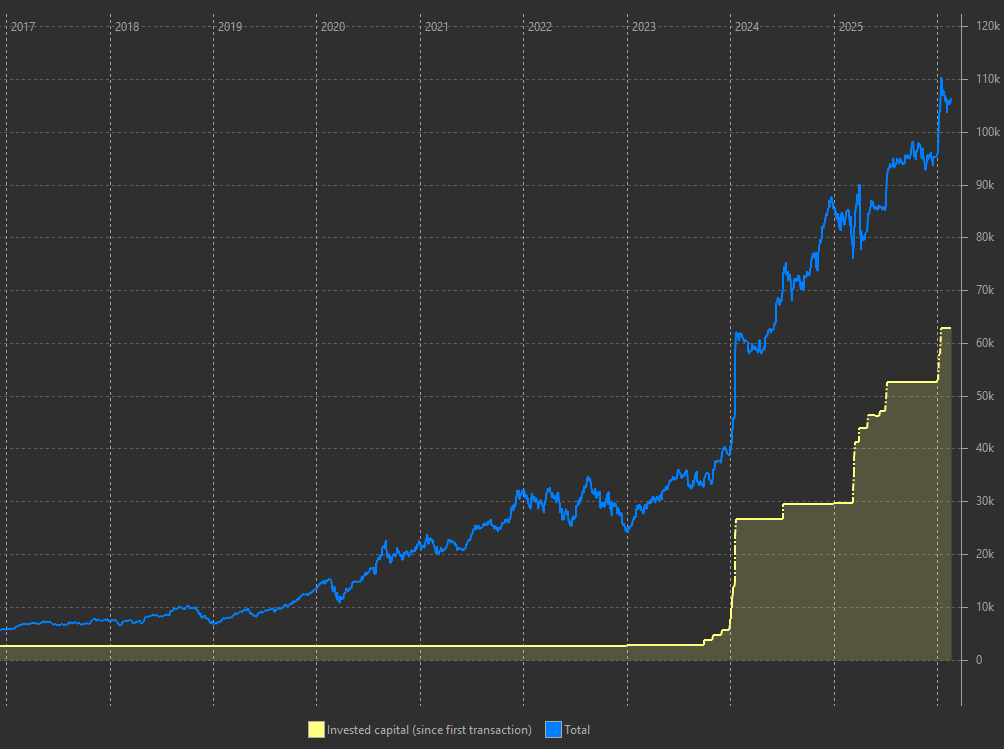Viewport: 1004px width, 749px height.
Task: Click the 10k axis value
Action: 985,607
